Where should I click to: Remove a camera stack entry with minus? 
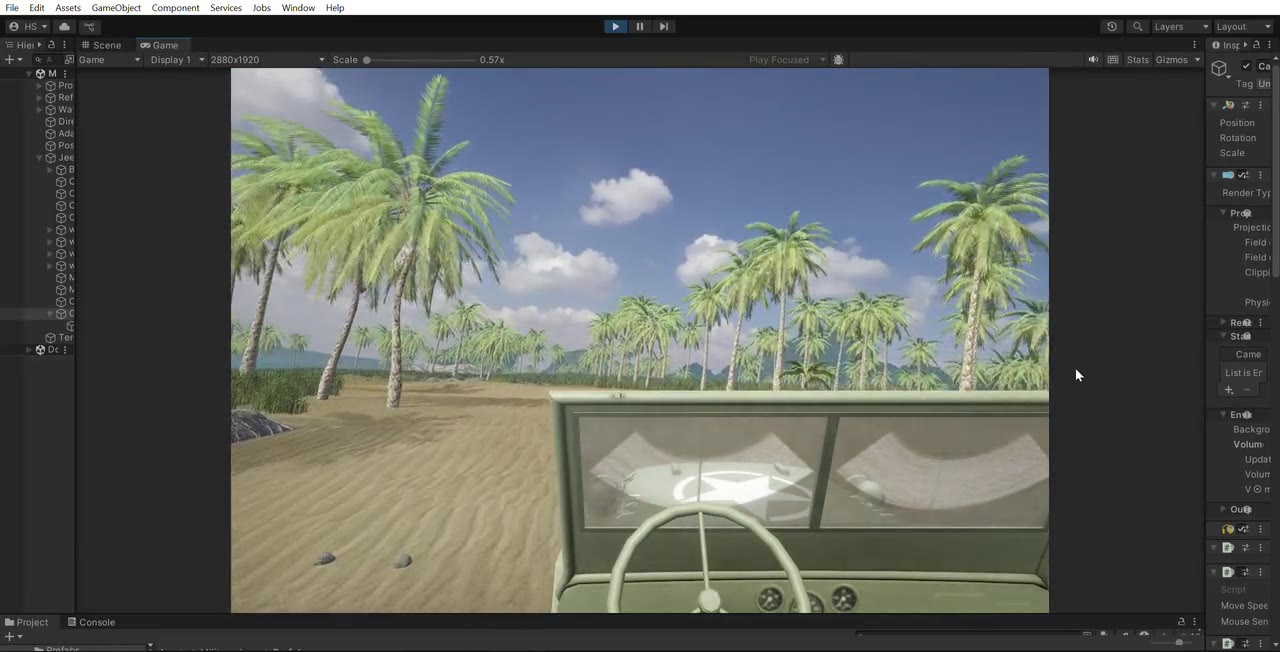click(1247, 390)
